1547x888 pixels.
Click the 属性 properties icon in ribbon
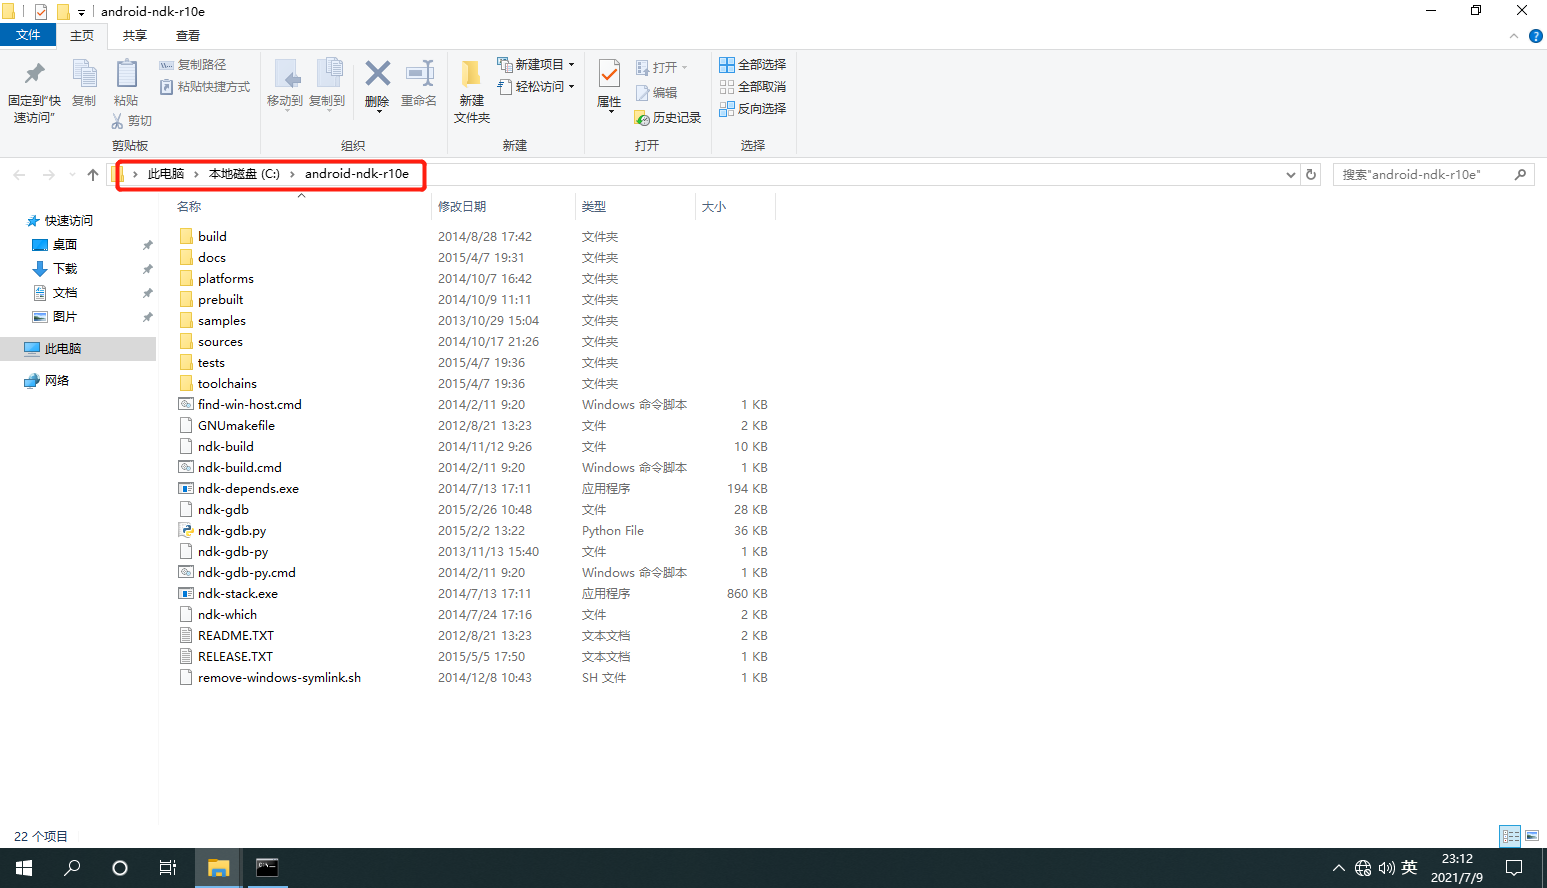tap(609, 74)
